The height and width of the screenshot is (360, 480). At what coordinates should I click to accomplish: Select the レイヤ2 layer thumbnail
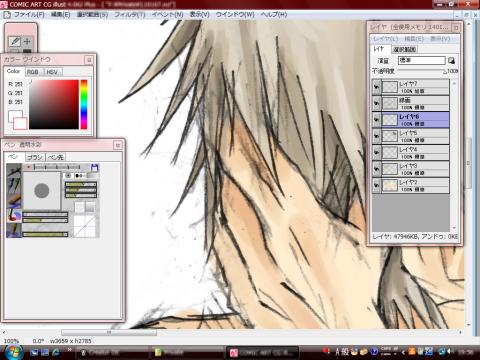[x=390, y=185]
